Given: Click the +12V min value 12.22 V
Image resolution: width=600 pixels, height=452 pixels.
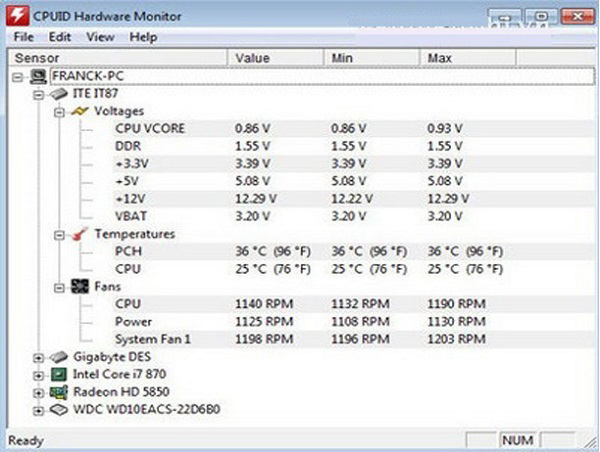Looking at the screenshot, I should click(352, 199).
